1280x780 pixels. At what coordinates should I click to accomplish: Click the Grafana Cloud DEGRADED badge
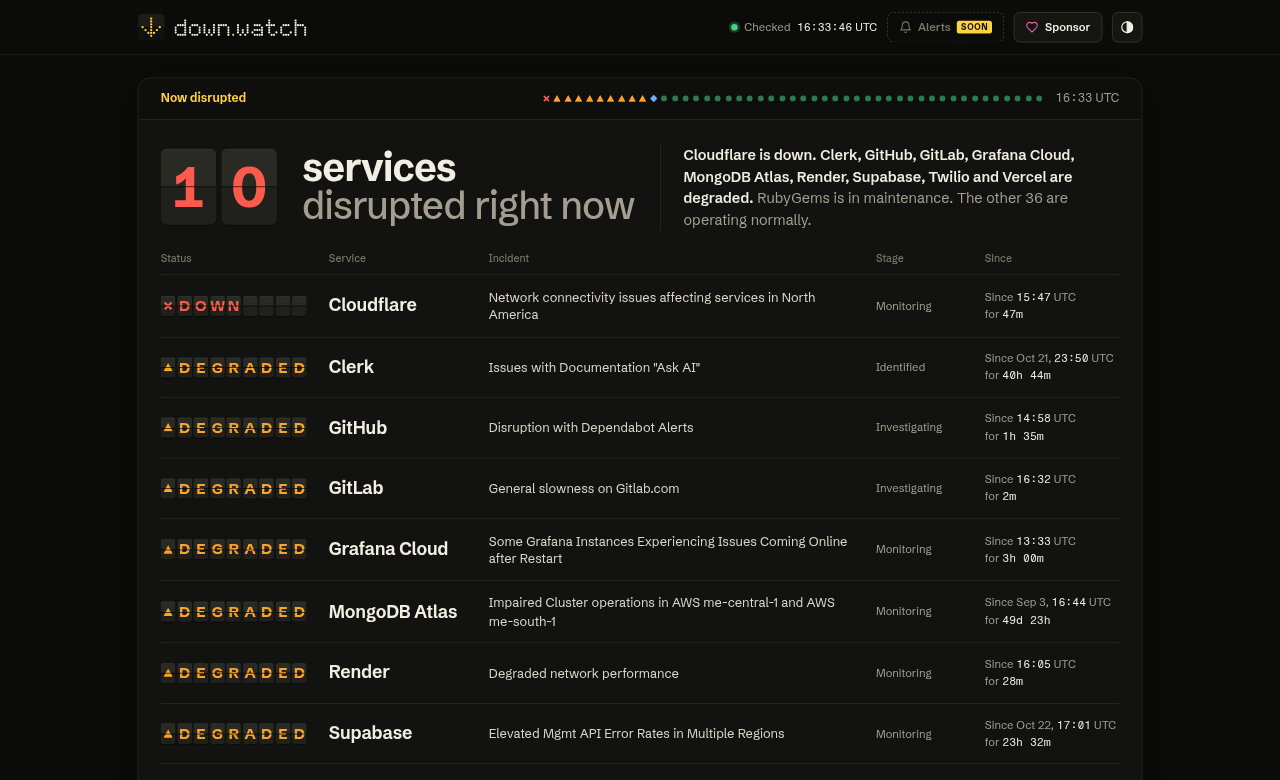233,549
